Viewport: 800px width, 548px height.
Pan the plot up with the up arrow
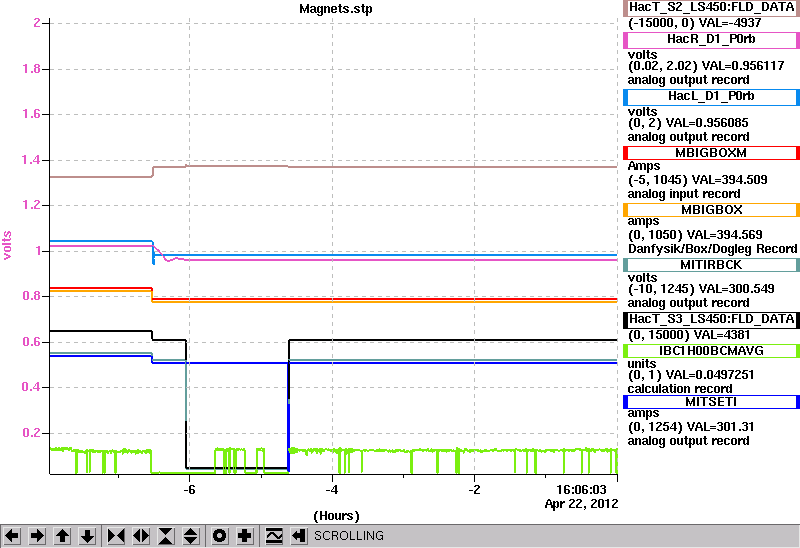(62, 536)
